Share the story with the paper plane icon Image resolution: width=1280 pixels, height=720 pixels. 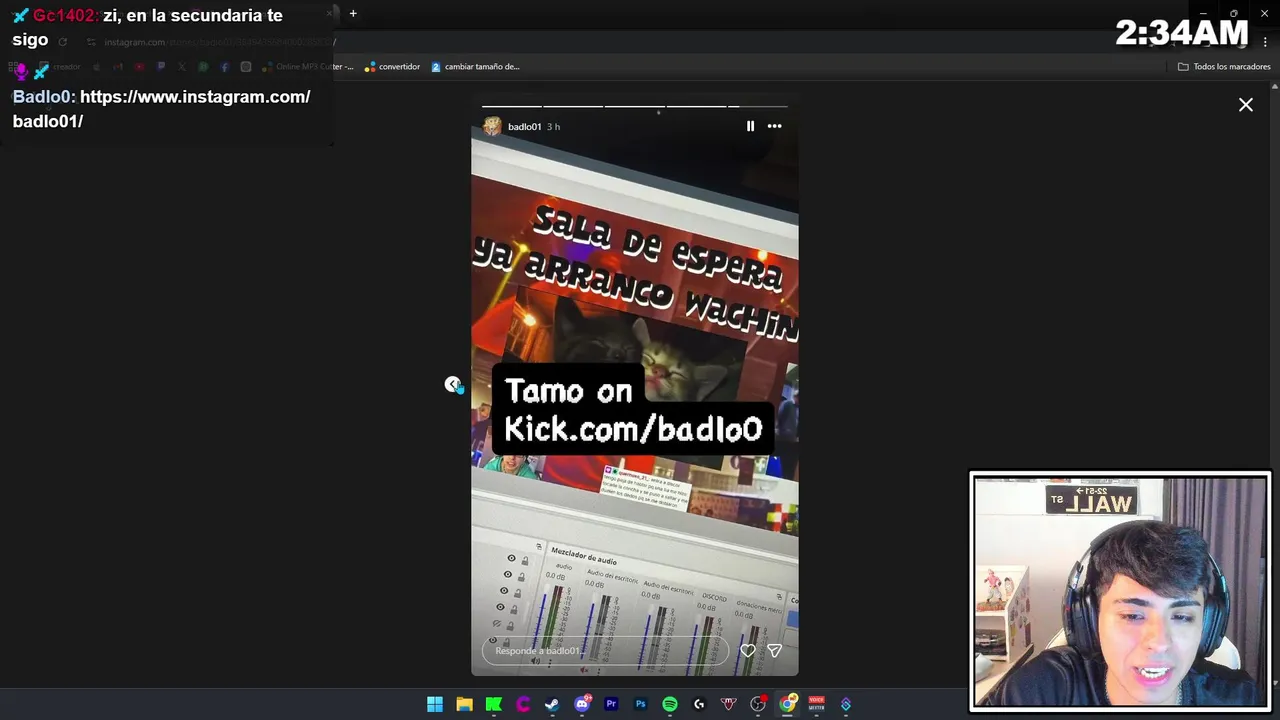click(x=774, y=650)
